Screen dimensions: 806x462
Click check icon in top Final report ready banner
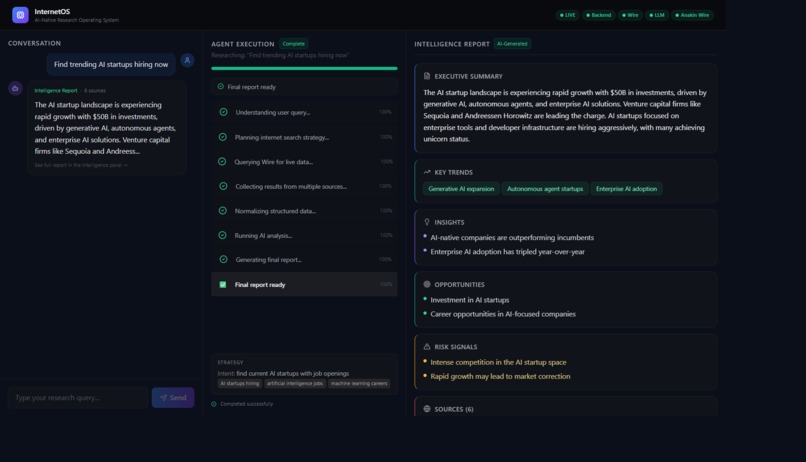click(x=221, y=86)
